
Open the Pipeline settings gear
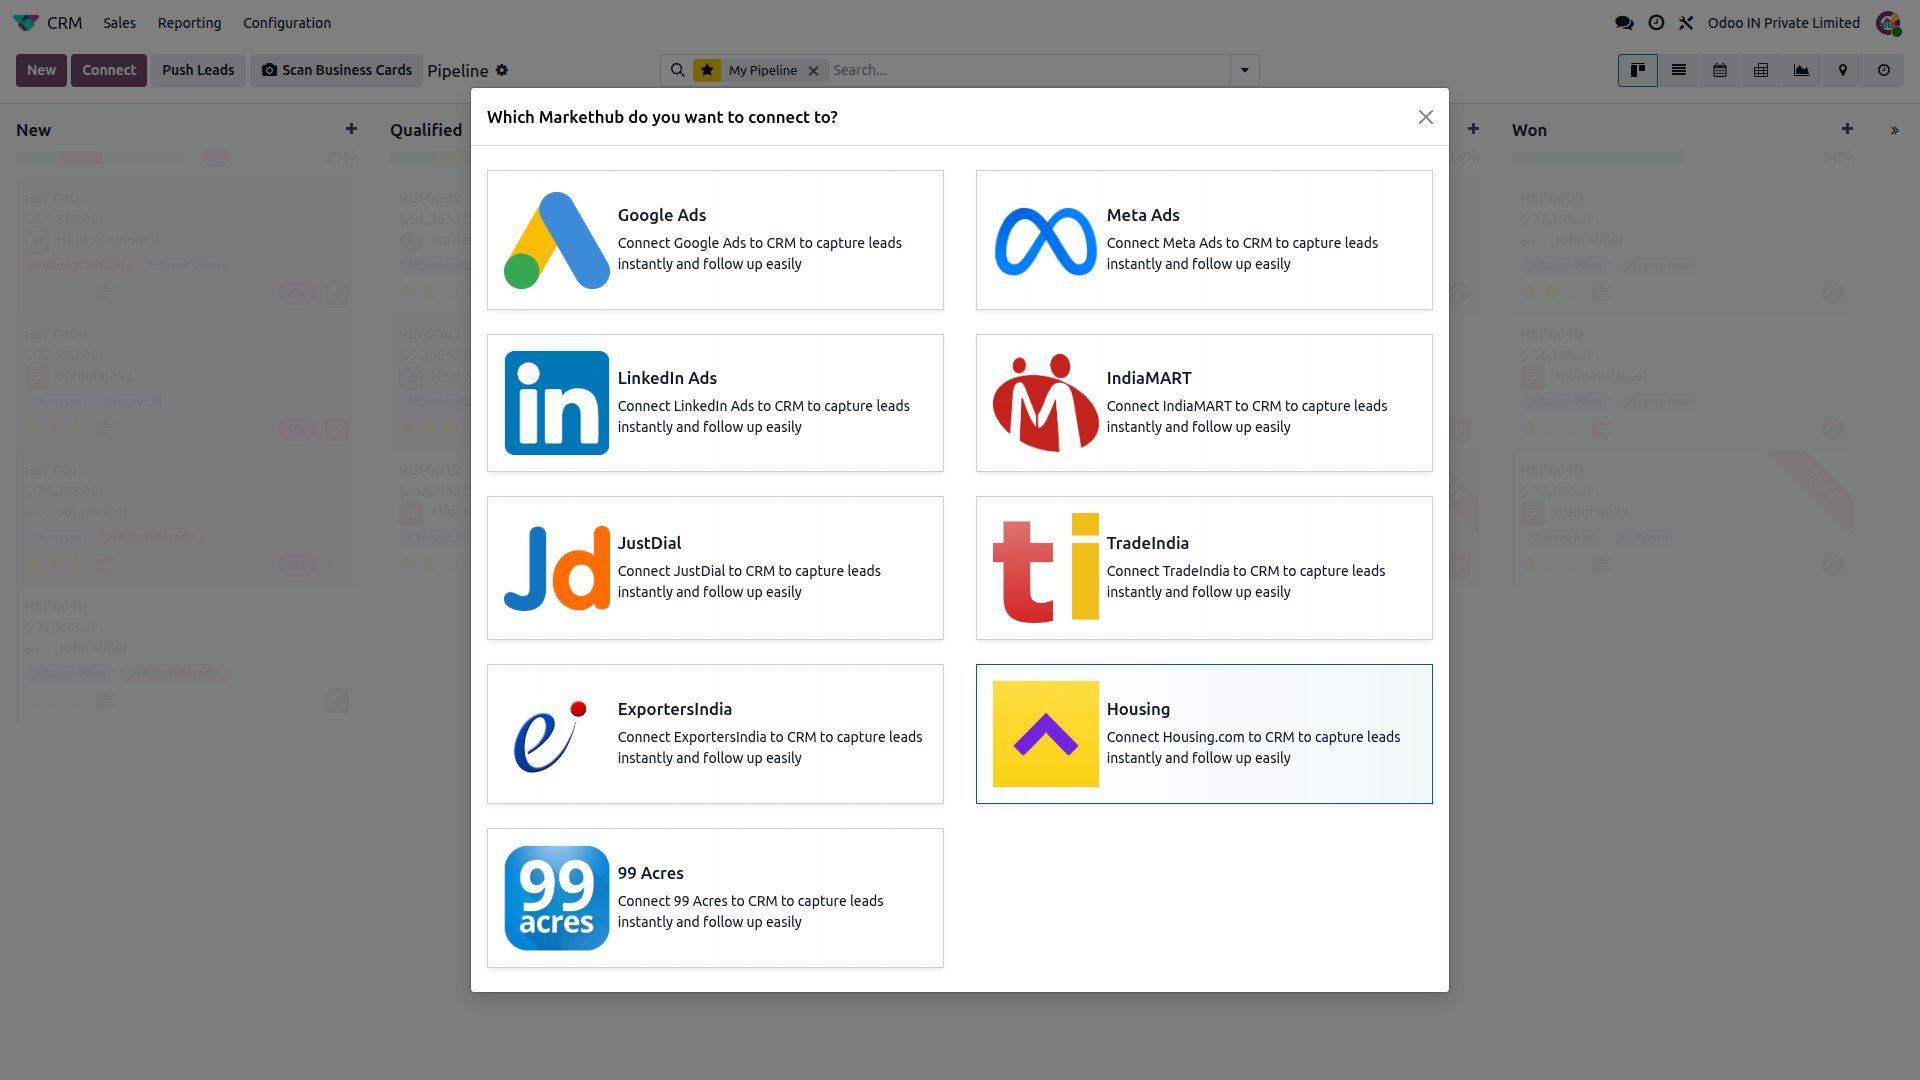[x=502, y=70]
